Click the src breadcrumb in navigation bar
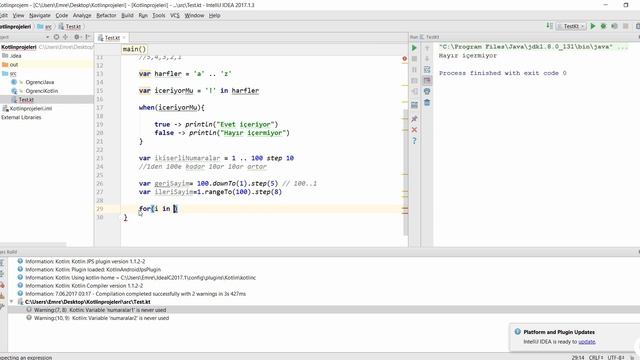Image resolution: width=640 pixels, height=360 pixels. [x=44, y=27]
